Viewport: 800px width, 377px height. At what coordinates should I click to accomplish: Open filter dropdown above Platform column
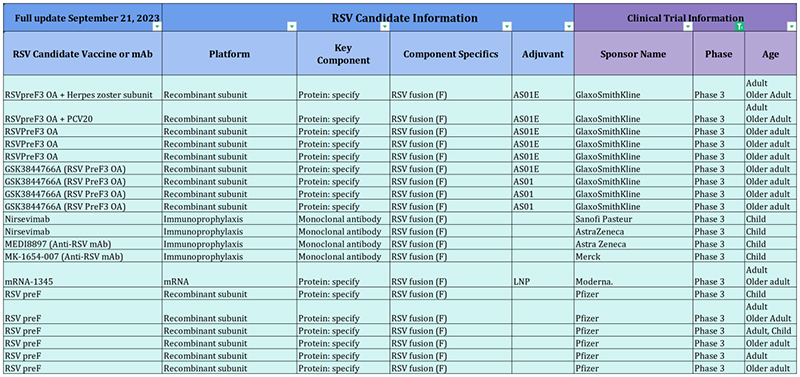click(291, 27)
